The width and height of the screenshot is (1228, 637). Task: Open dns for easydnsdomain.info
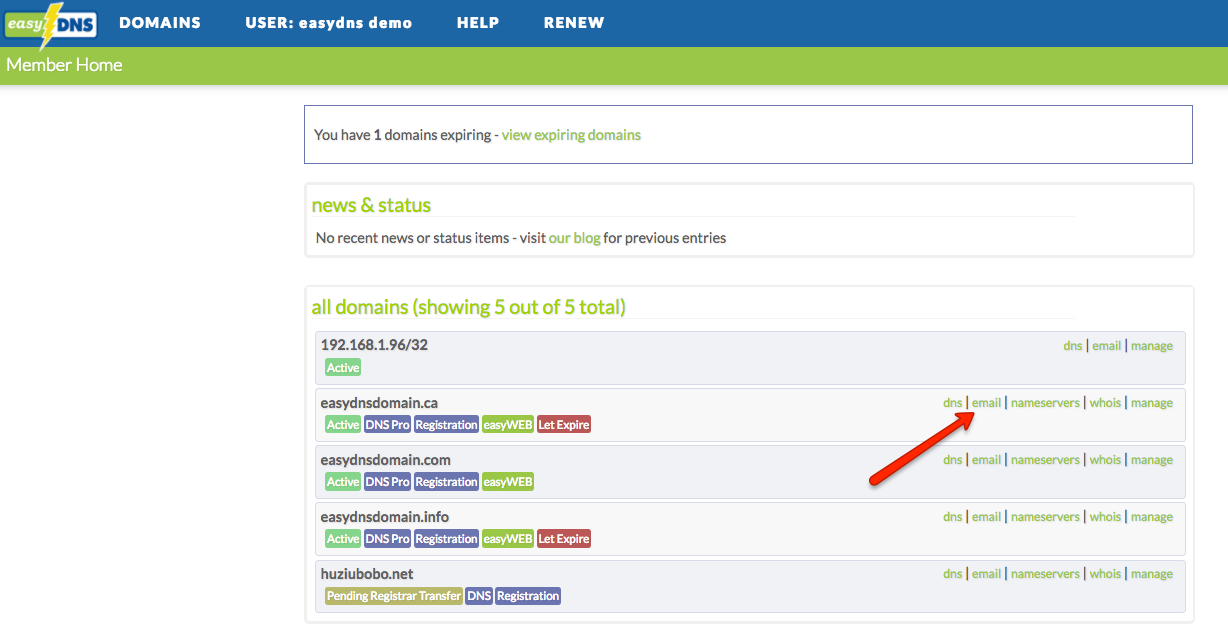point(953,517)
